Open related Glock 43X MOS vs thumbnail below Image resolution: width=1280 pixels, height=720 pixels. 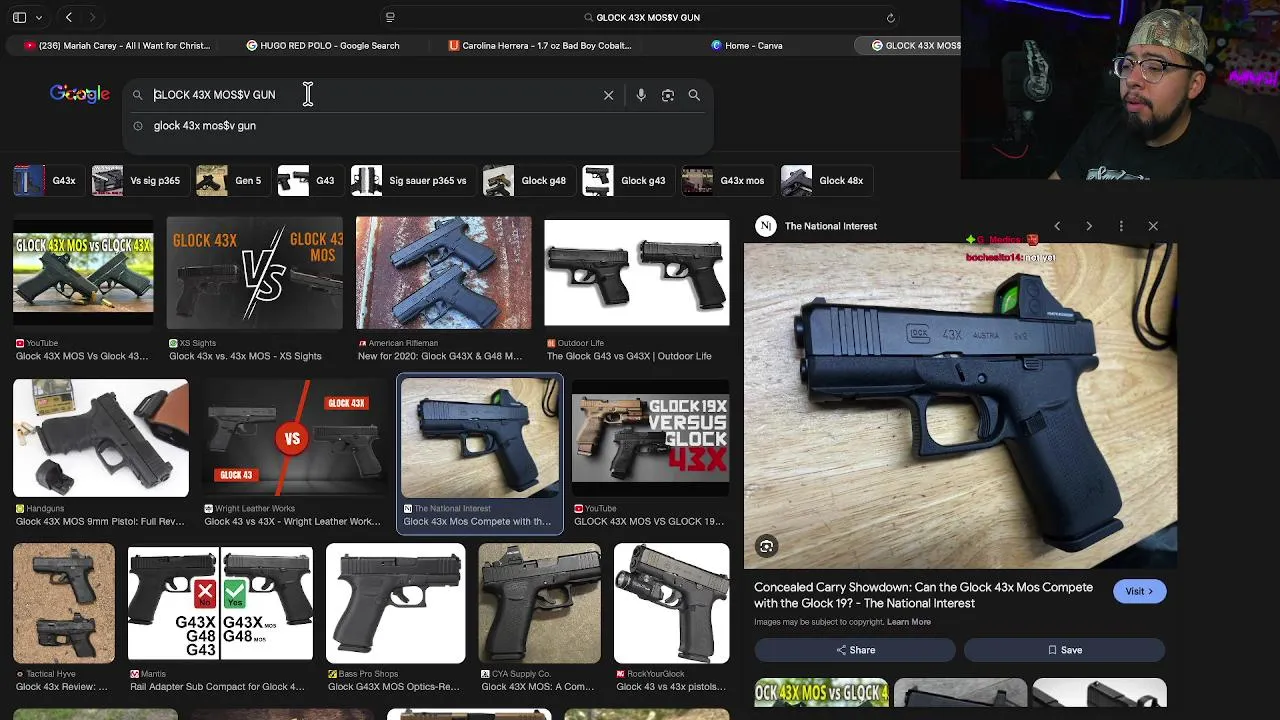(x=821, y=693)
